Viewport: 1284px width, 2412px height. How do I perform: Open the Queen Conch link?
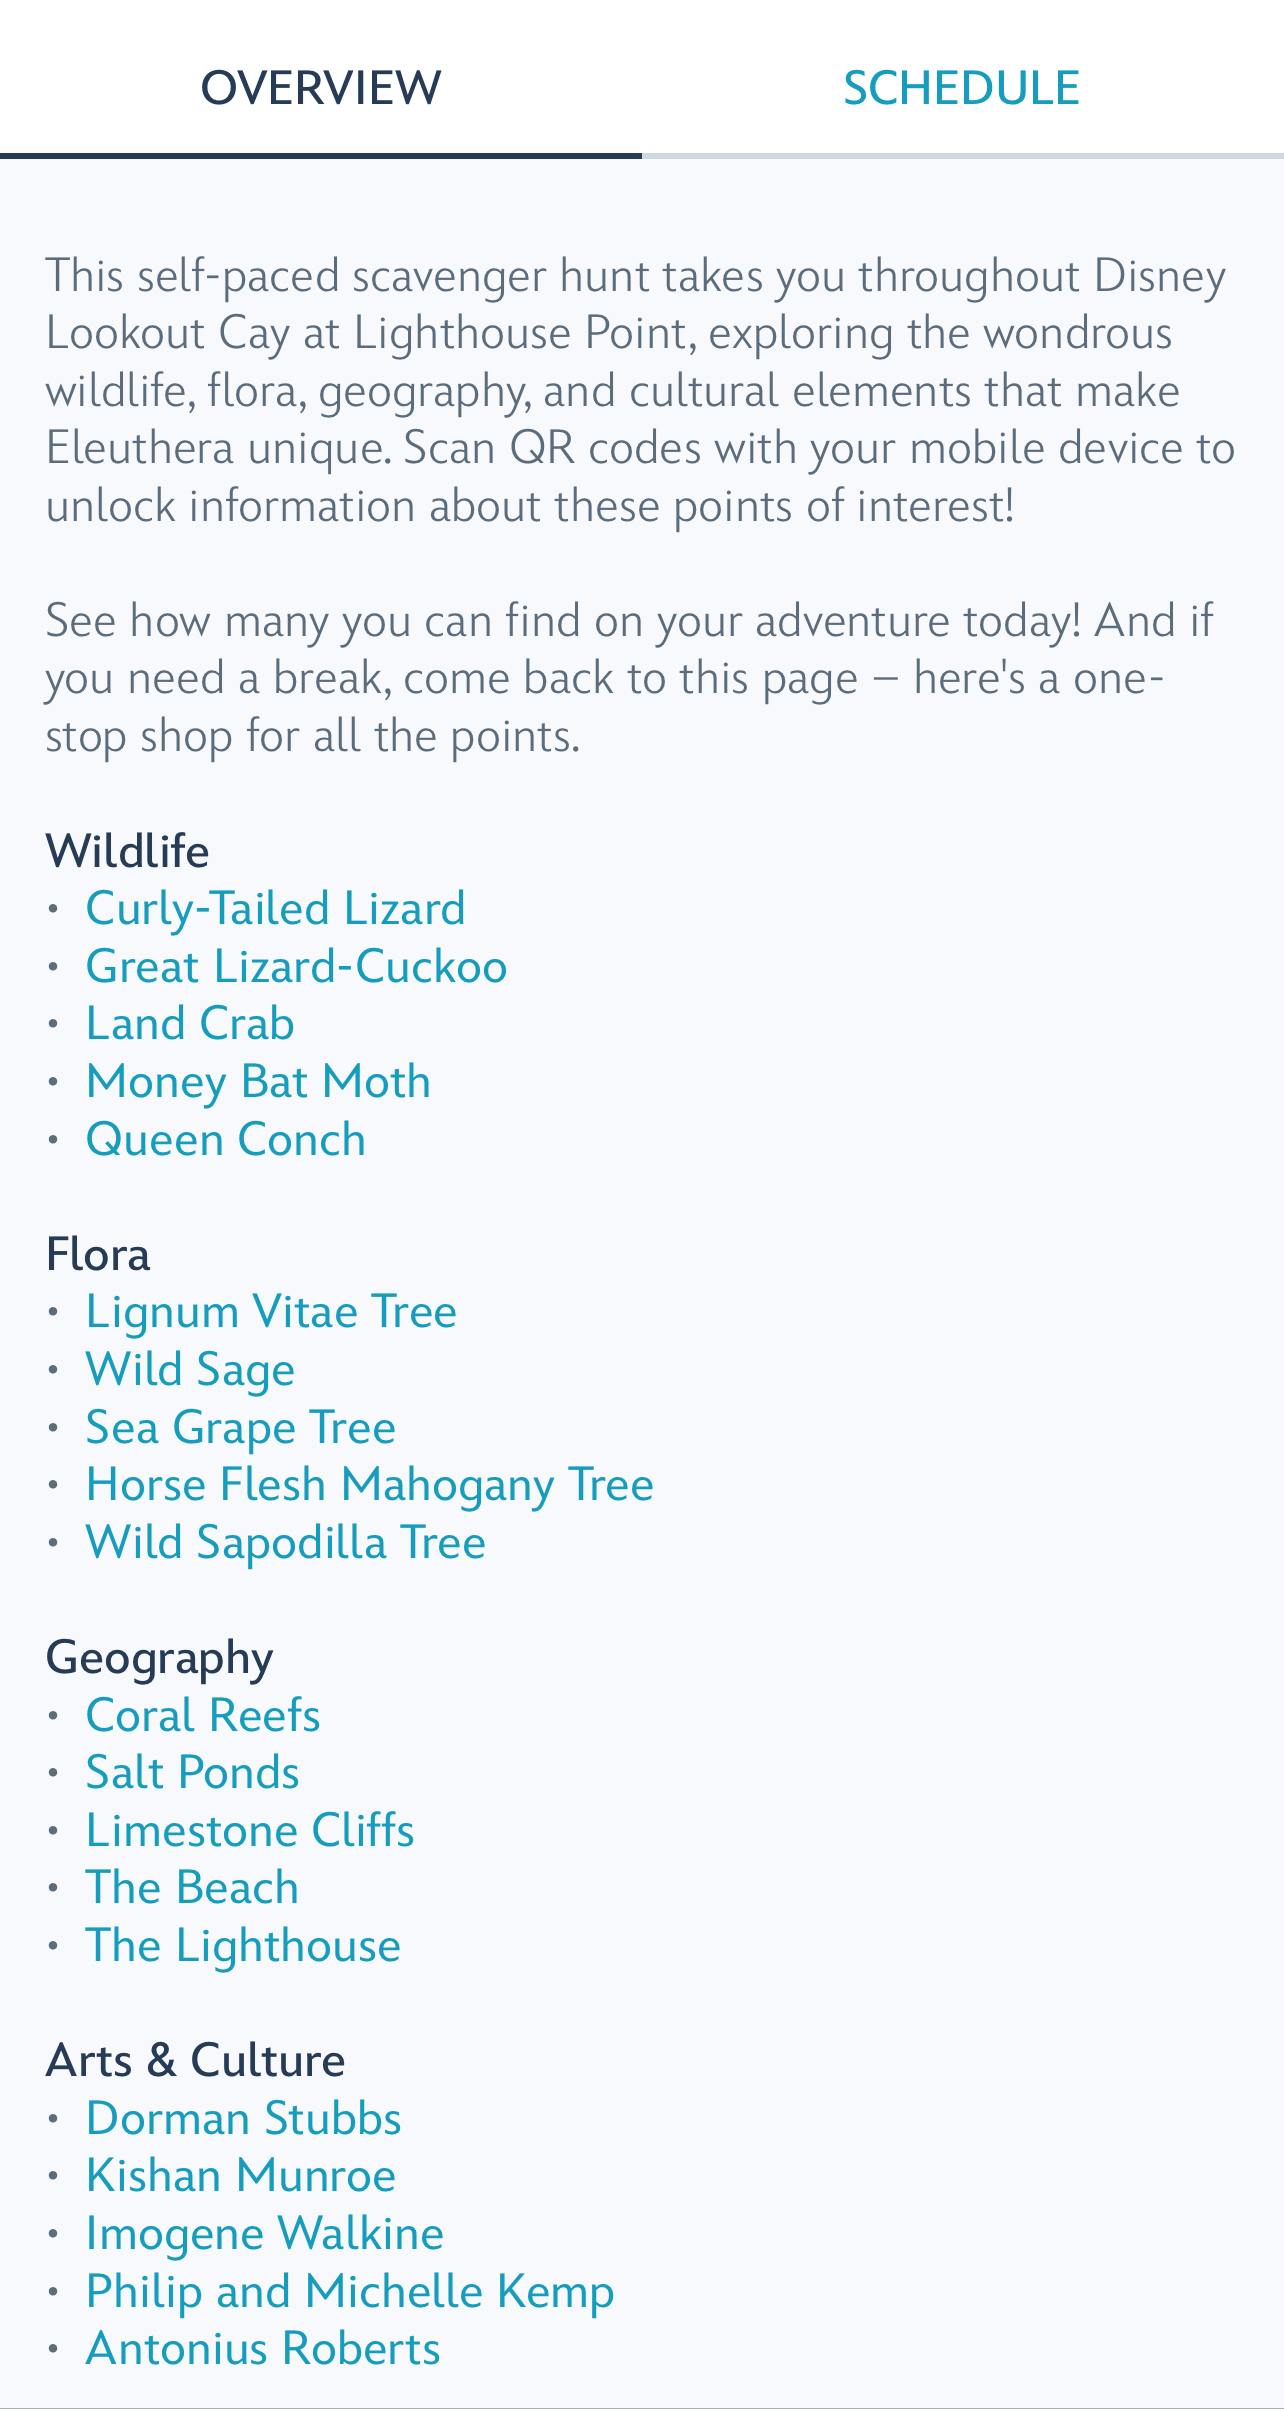point(226,1140)
